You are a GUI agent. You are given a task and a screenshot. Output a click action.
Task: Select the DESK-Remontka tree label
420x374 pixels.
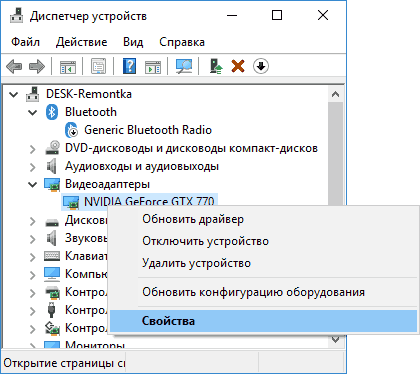coord(89,94)
